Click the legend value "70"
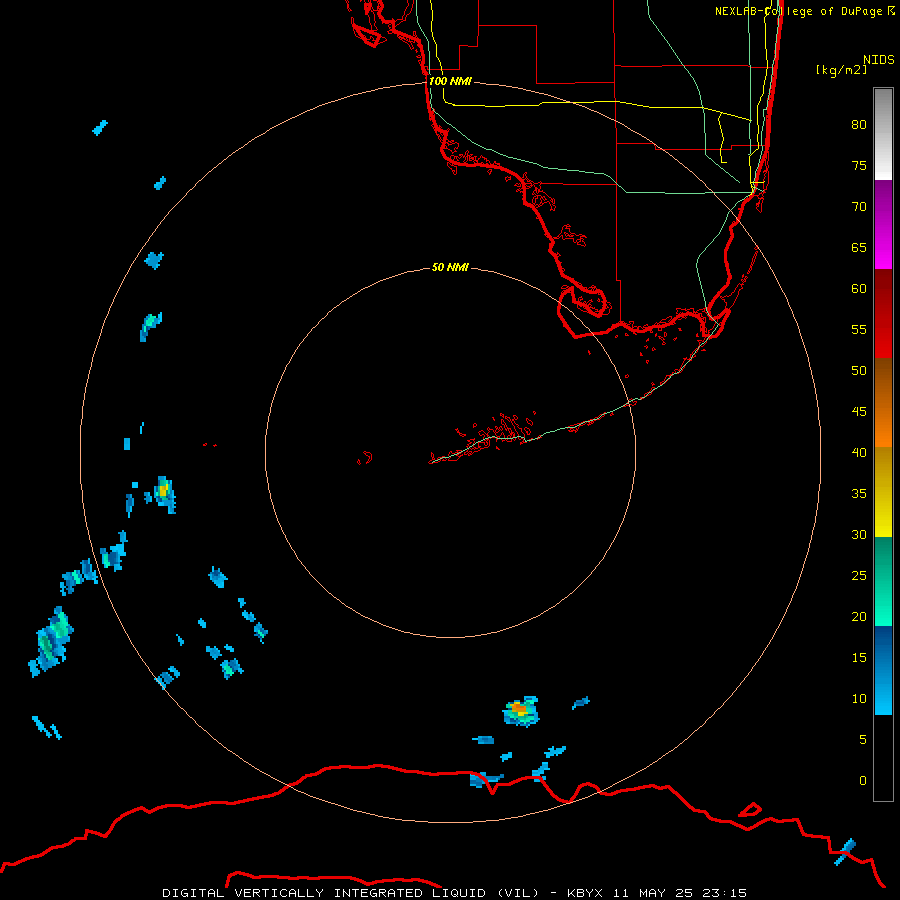Image resolution: width=900 pixels, height=900 pixels. [859, 207]
